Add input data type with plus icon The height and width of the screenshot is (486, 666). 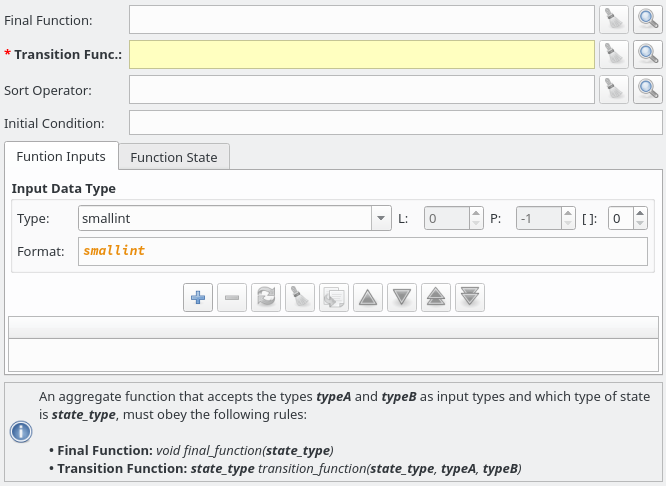198,297
